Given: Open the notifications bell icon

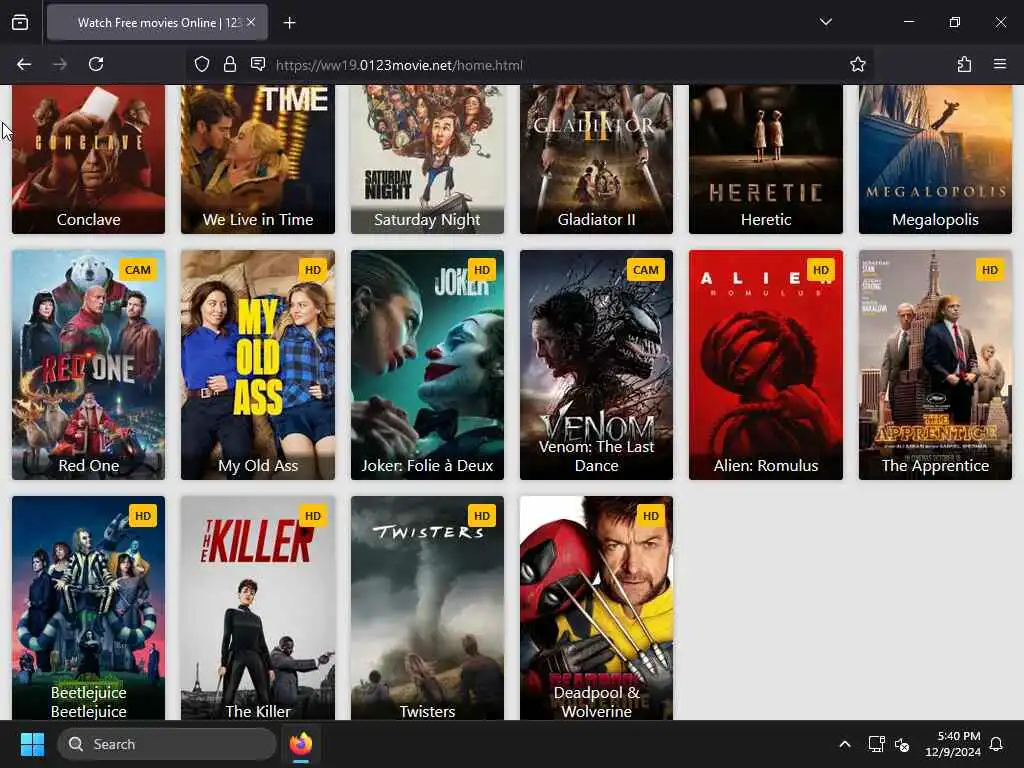Looking at the screenshot, I should [x=996, y=744].
